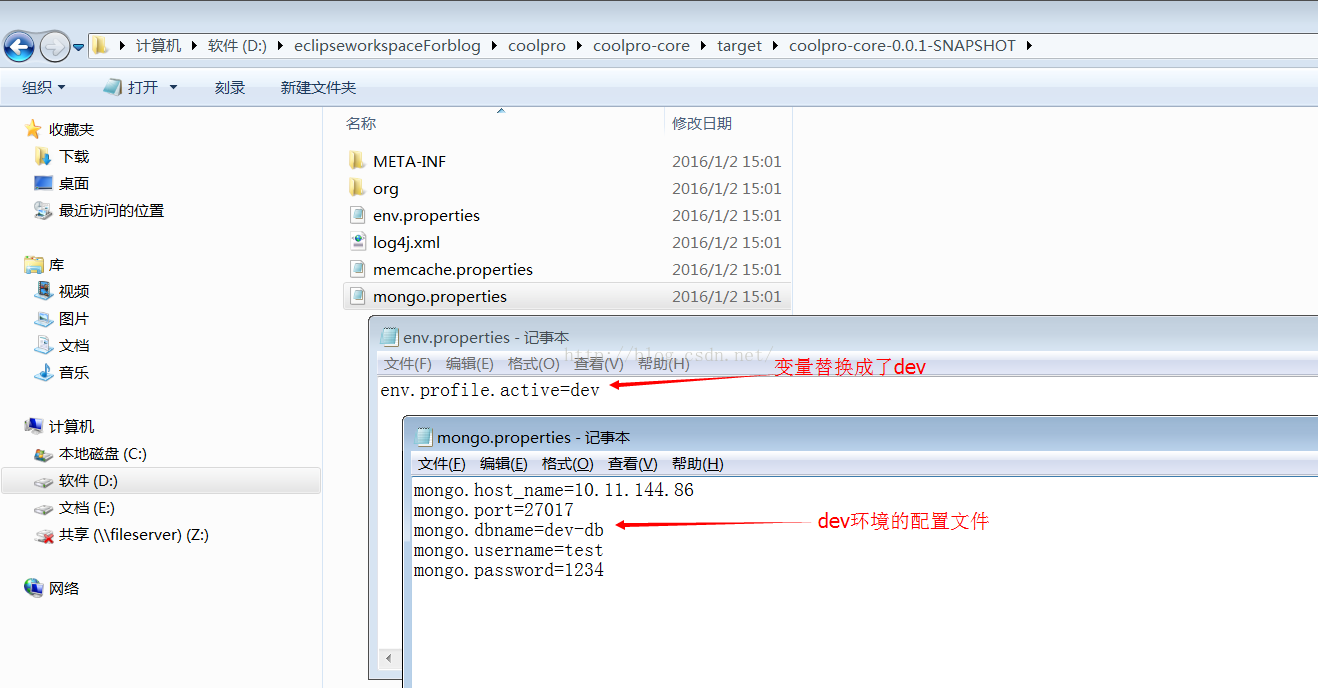
Task: Click the folder icon in address bar
Action: [x=101, y=45]
